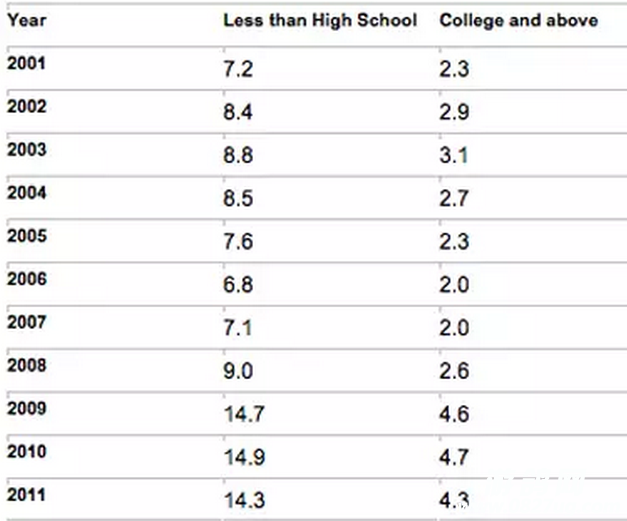Click the 9.0 value for 2008
This screenshot has width=627, height=521.
tap(238, 371)
